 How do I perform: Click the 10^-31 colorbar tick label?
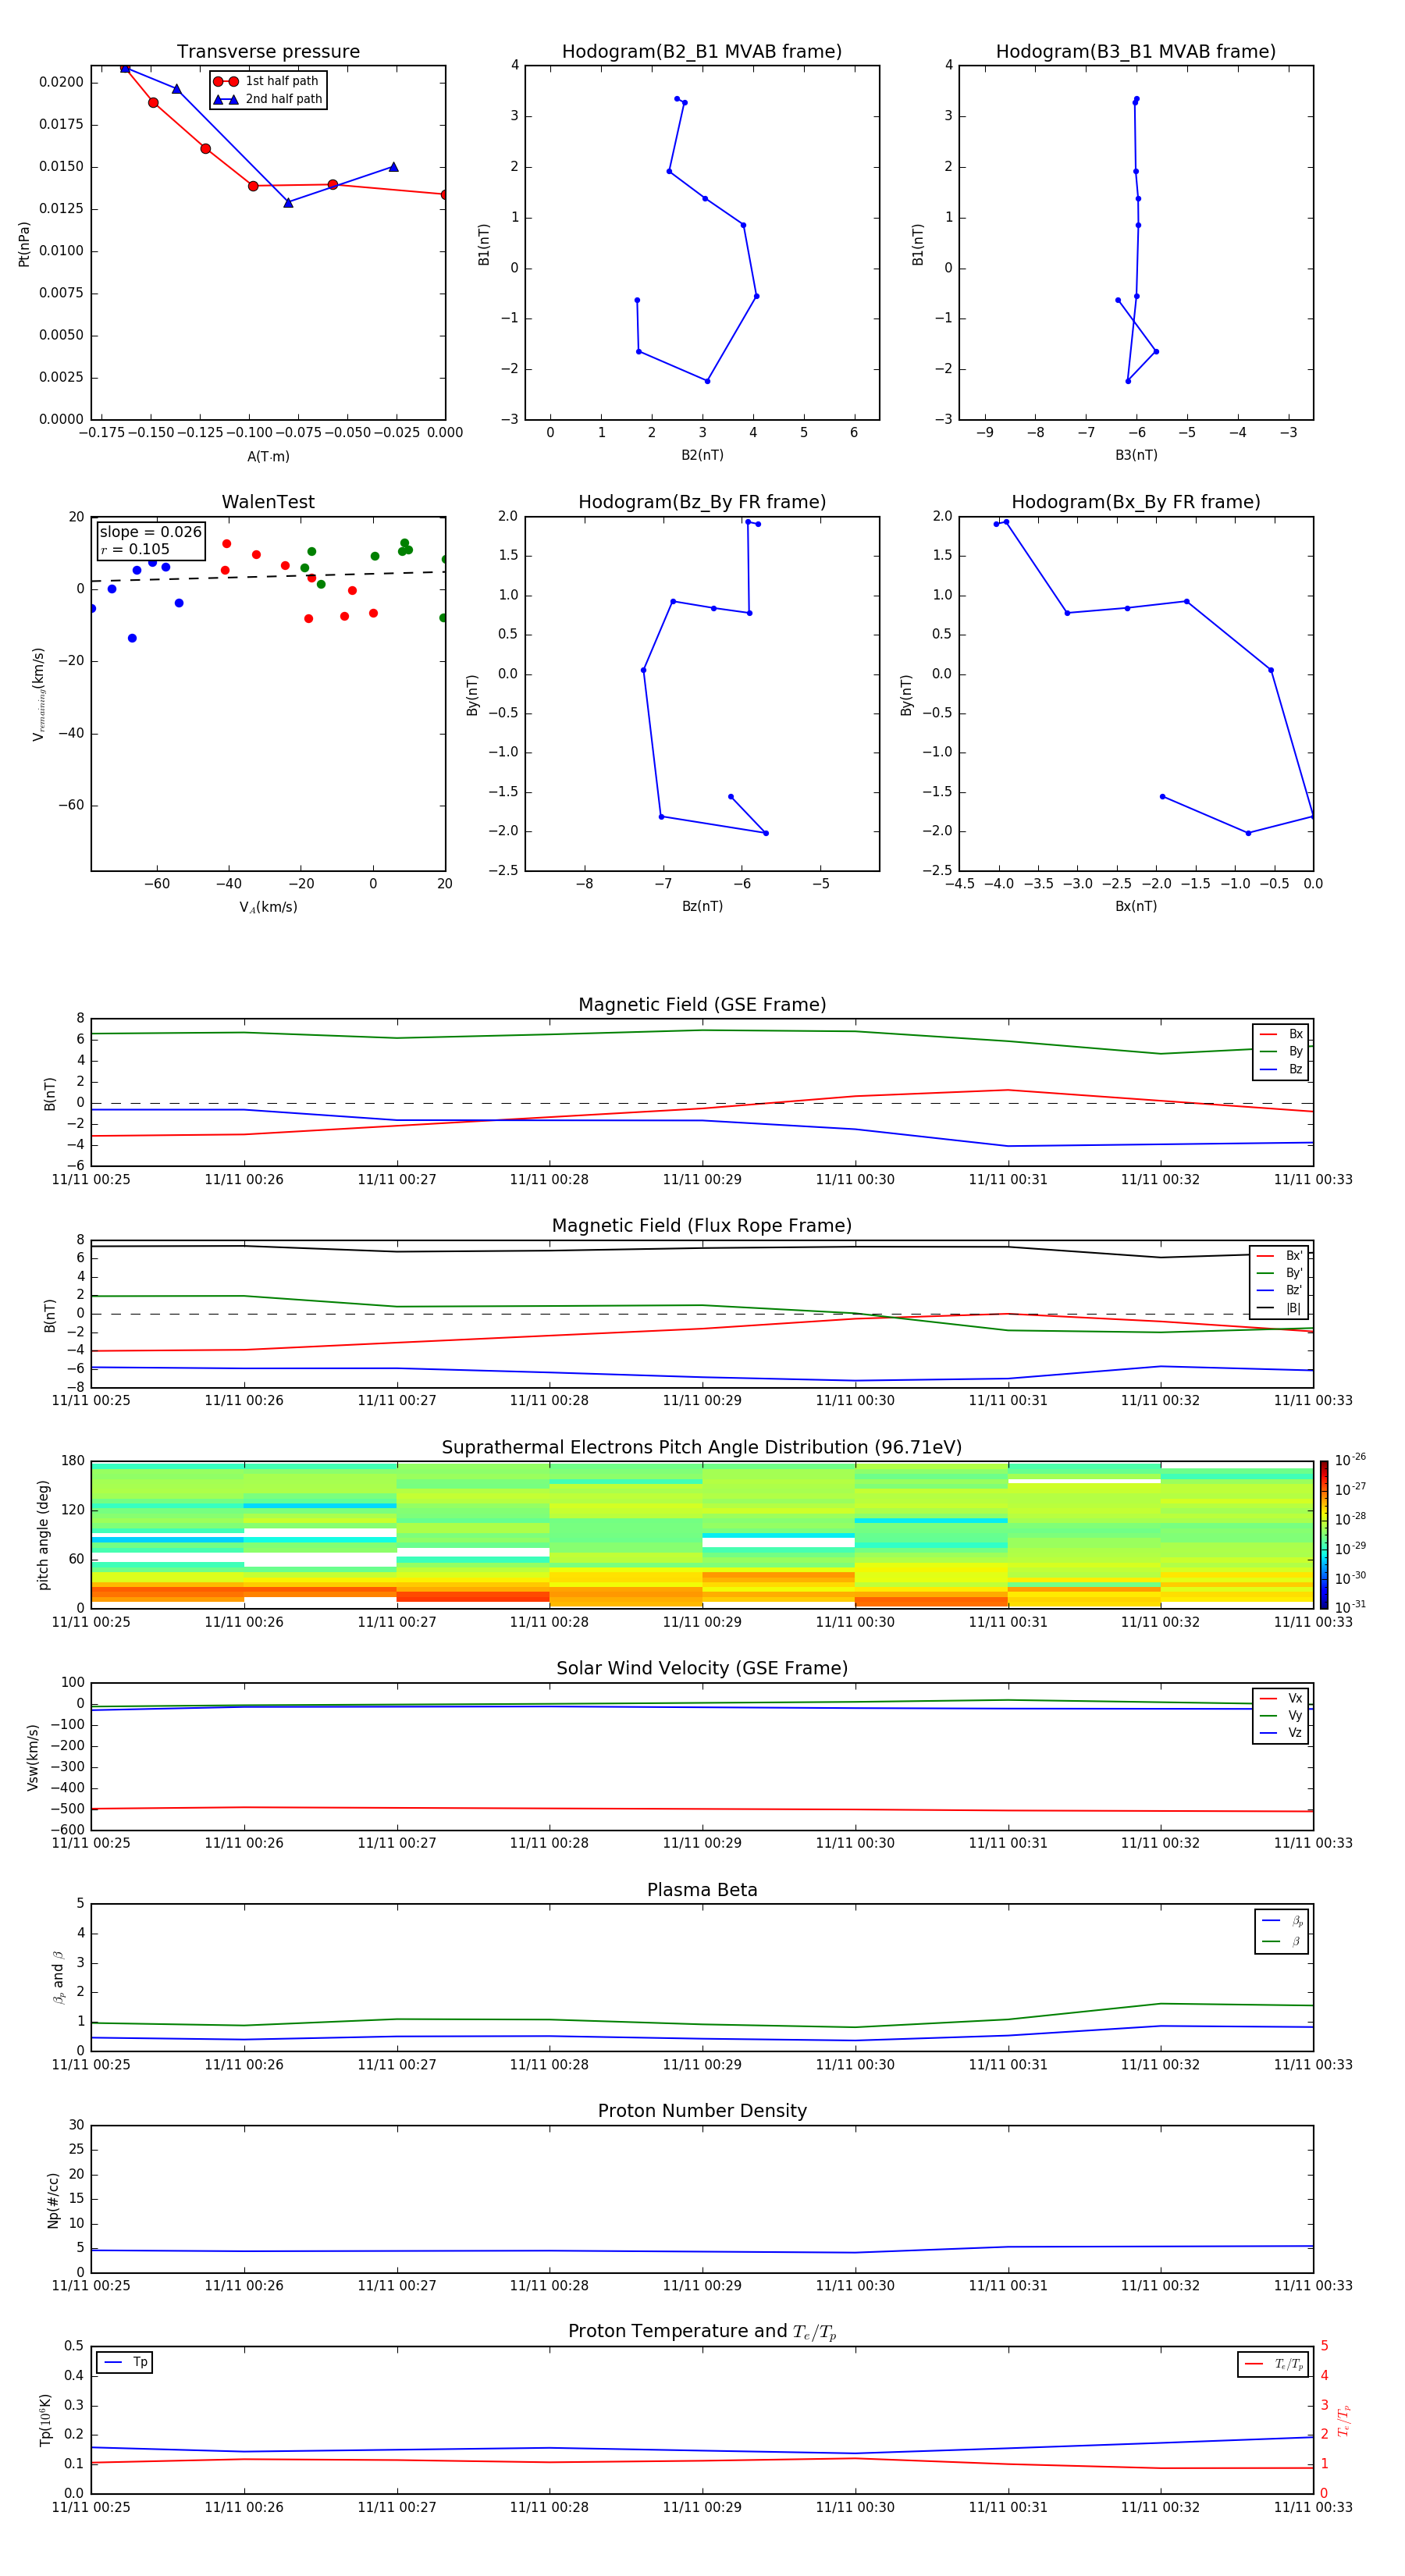click(x=1350, y=1607)
